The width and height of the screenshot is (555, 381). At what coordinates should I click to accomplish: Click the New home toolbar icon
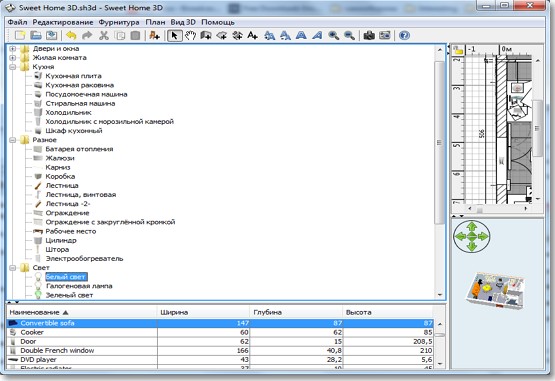coord(20,35)
